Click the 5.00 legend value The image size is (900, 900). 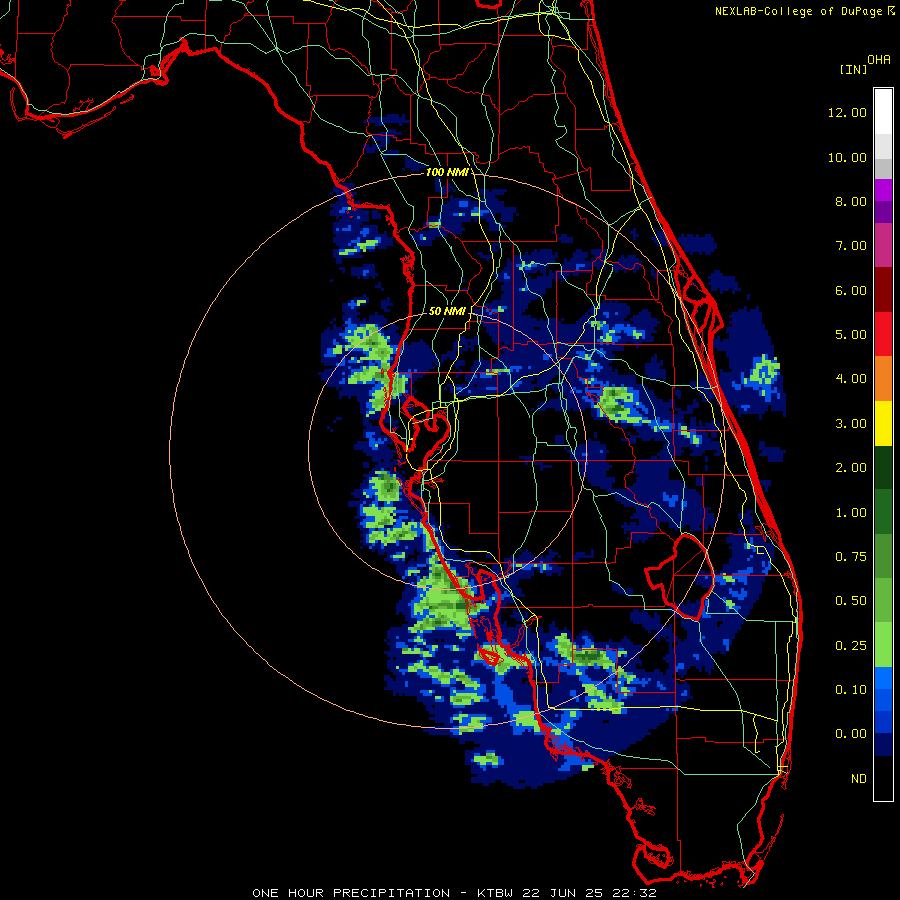851,335
